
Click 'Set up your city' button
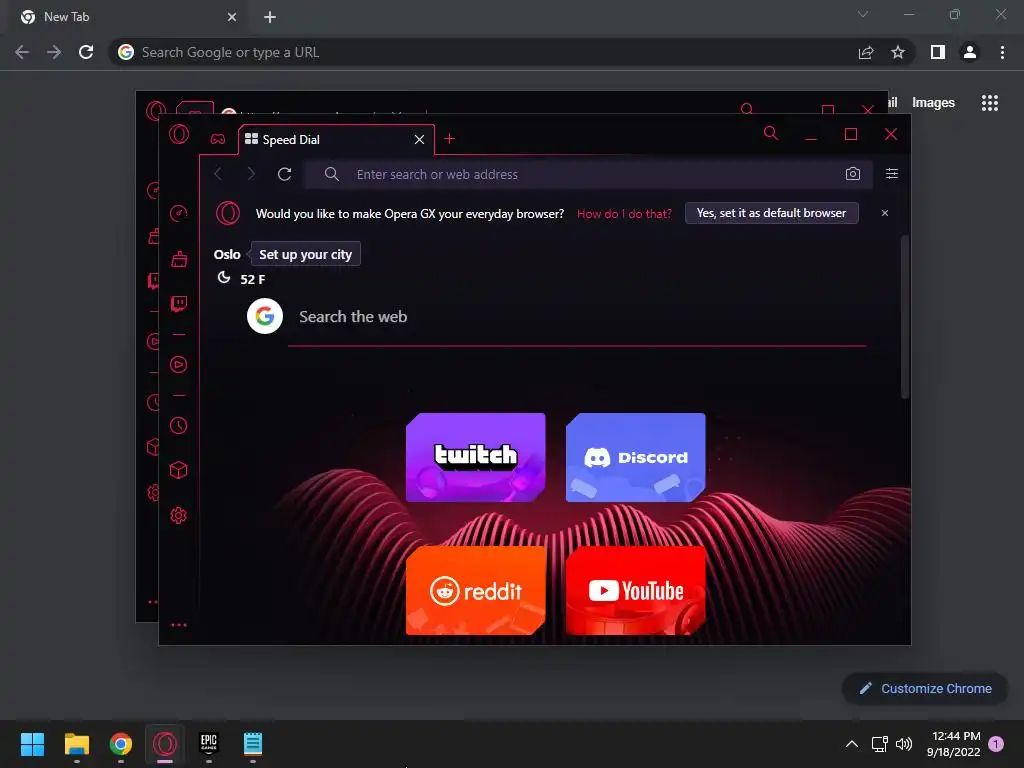pos(306,254)
